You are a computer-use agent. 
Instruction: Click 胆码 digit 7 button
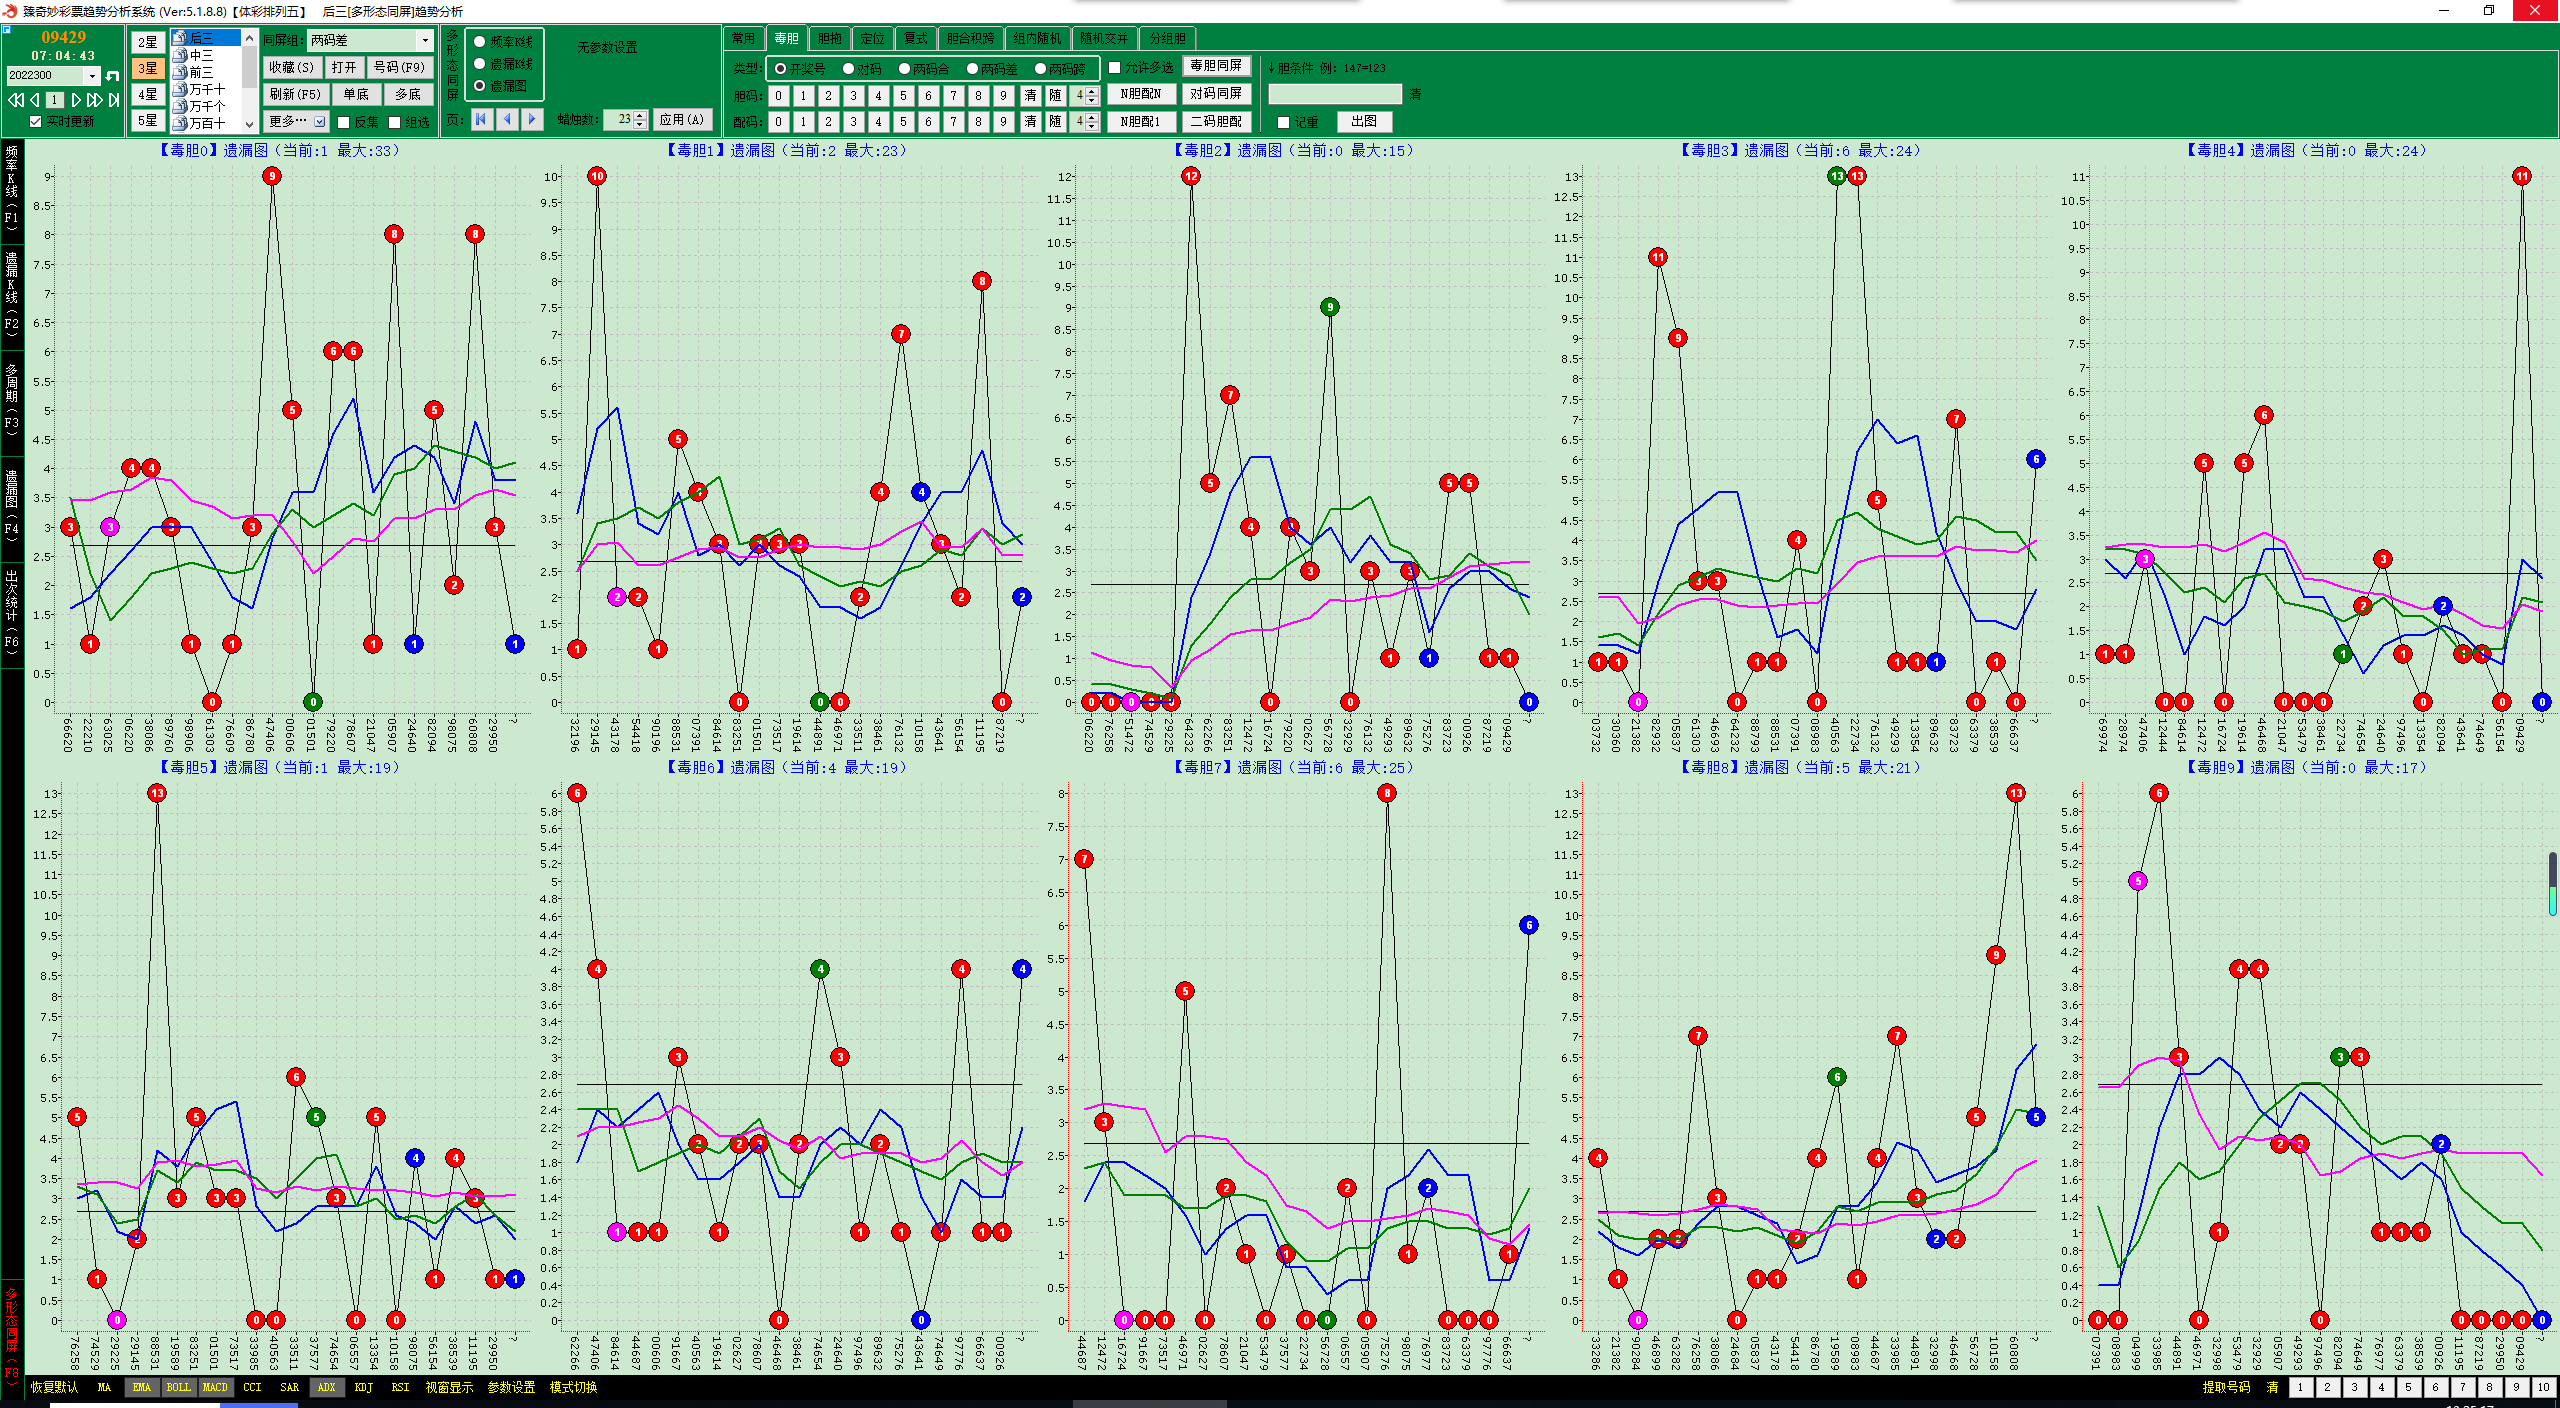953,96
